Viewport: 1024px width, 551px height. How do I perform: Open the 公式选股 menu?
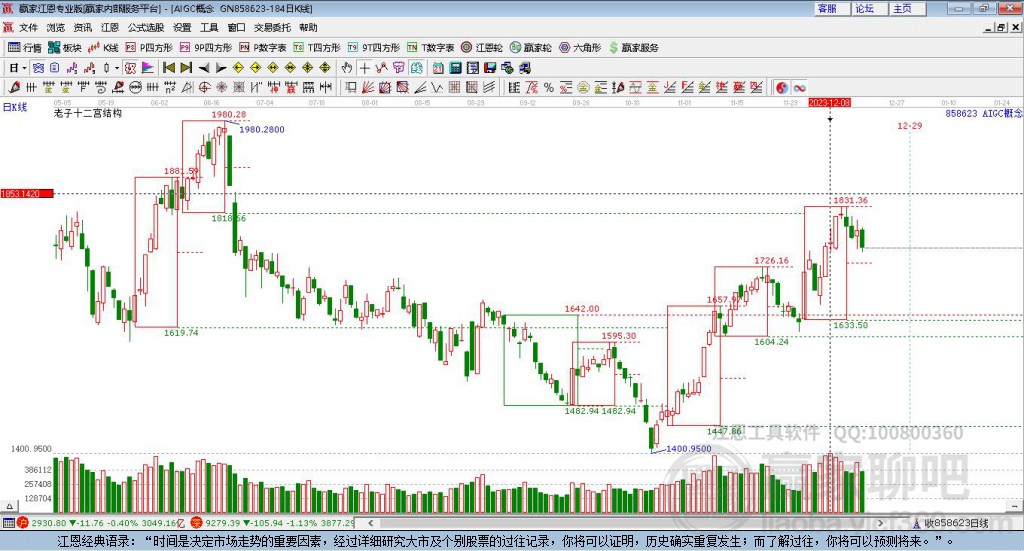coord(146,27)
